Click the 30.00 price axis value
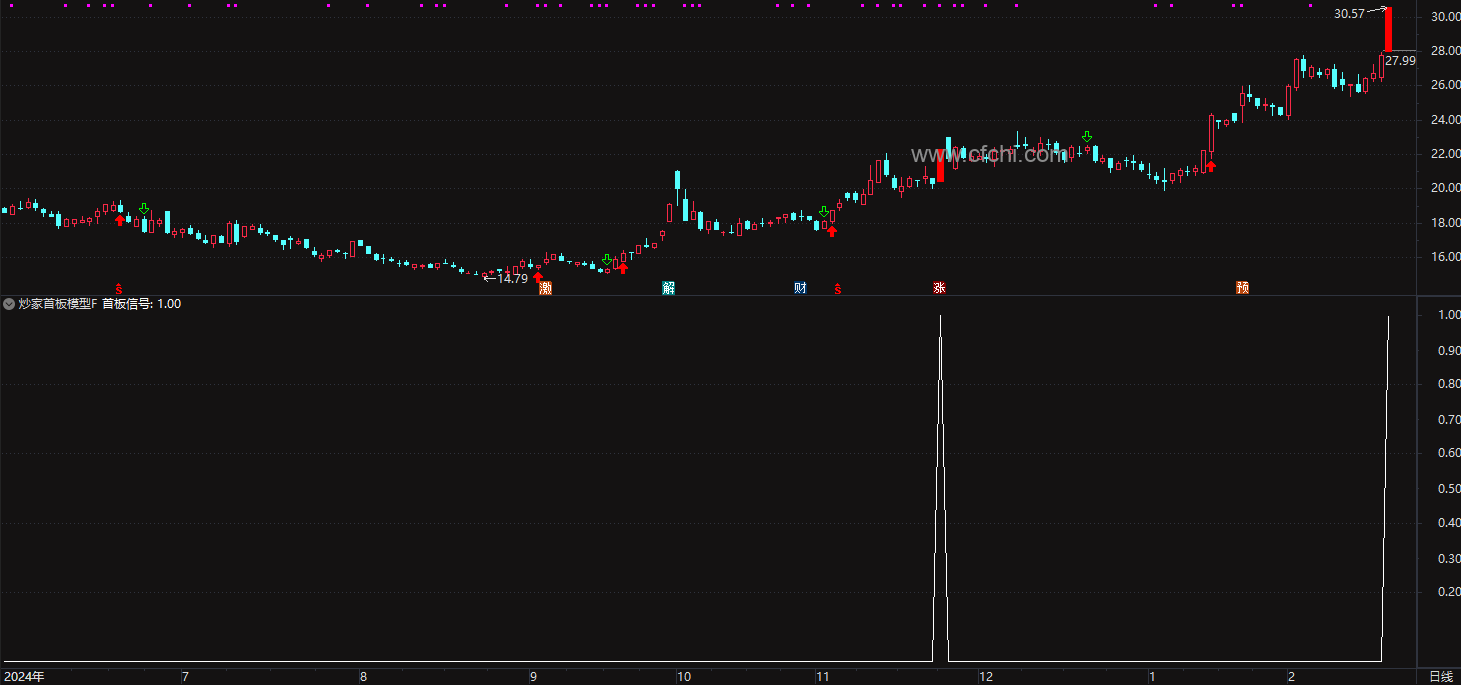This screenshot has height=685, width=1461. point(1445,17)
